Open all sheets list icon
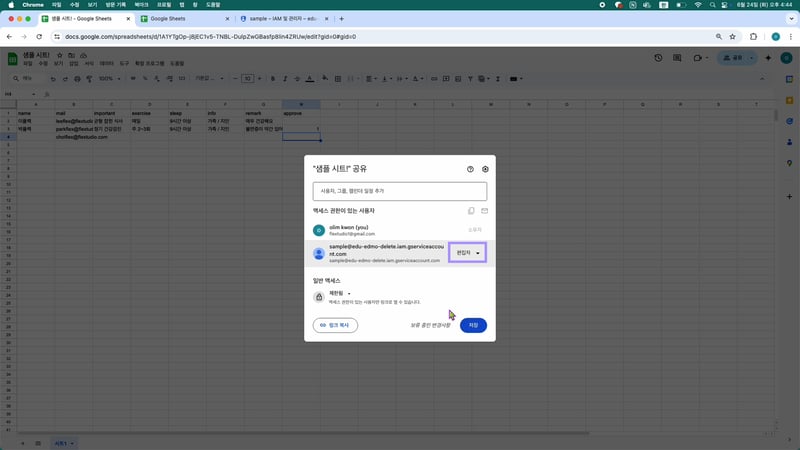Screen dimensions: 800x450 point(38,443)
